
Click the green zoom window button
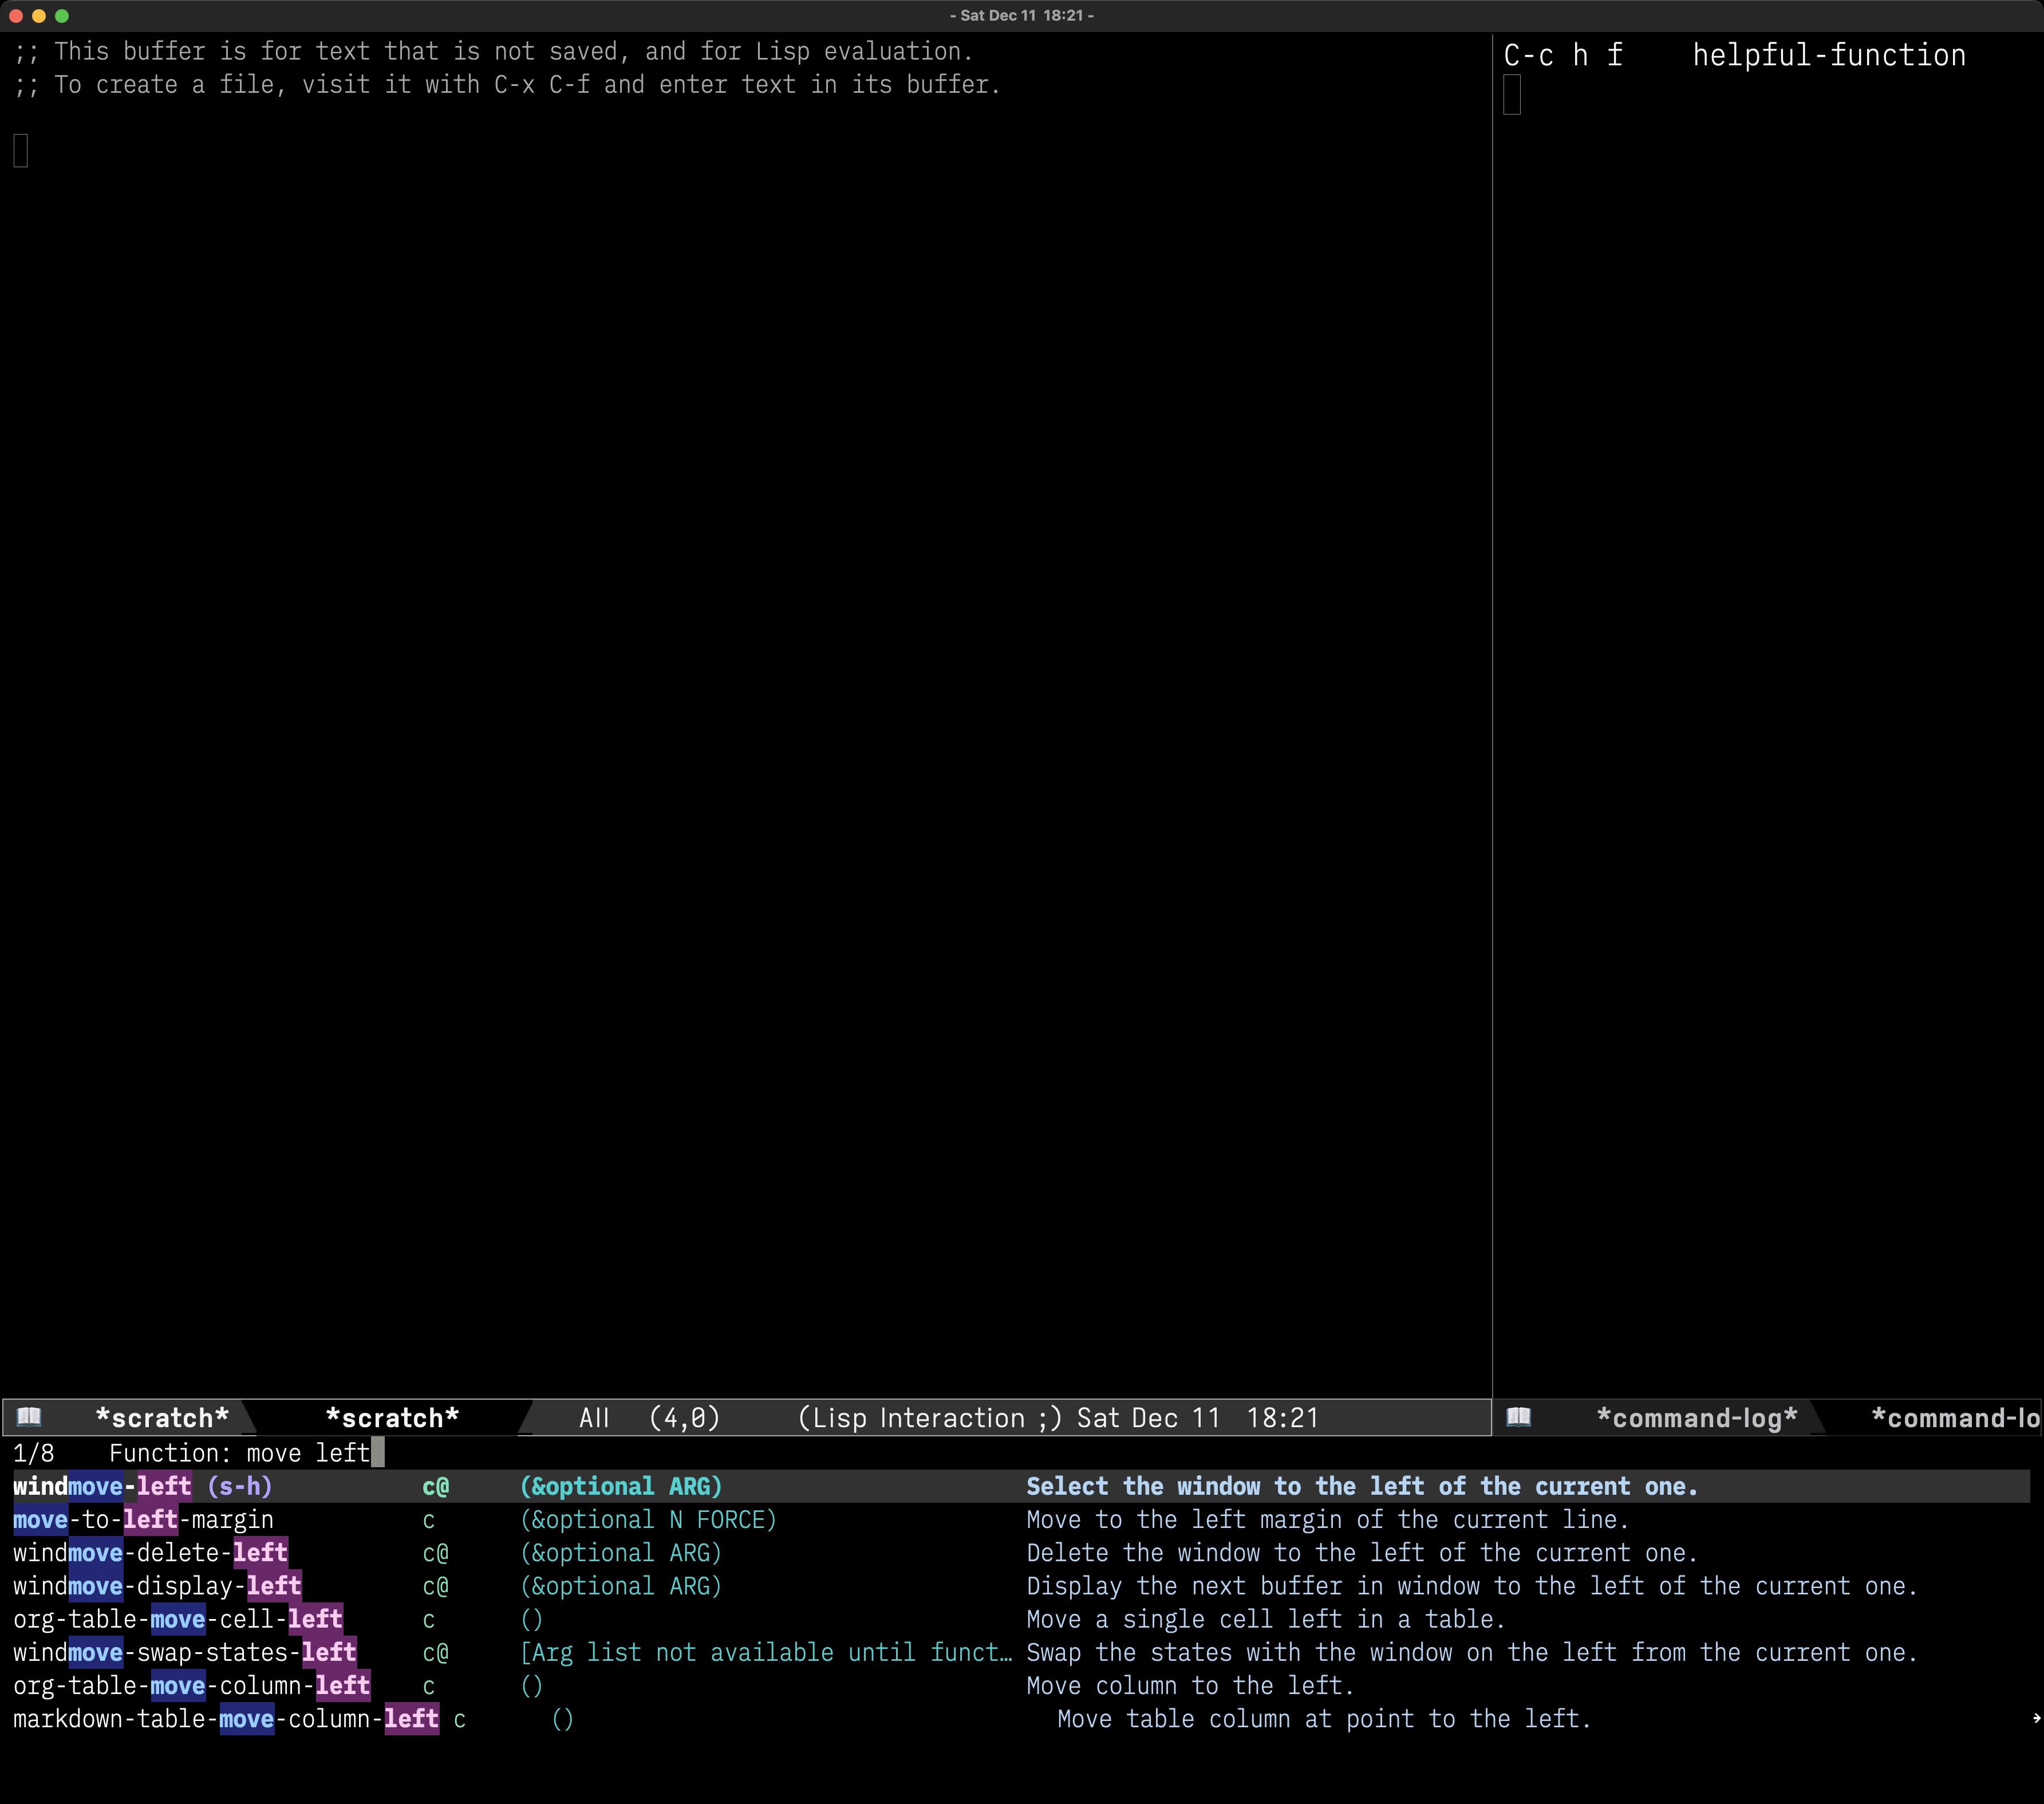point(62,16)
